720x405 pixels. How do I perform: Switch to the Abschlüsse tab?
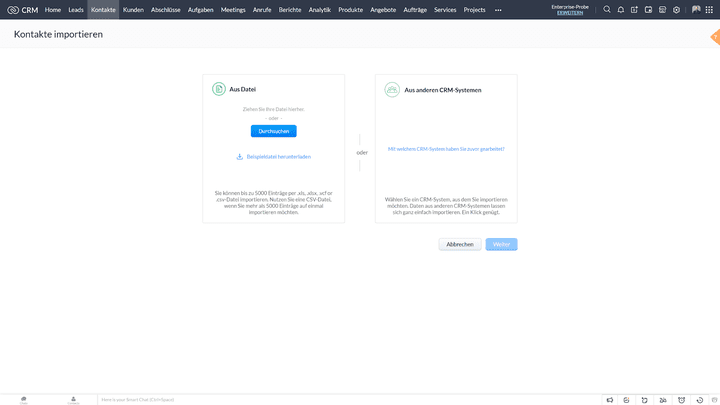(166, 9)
